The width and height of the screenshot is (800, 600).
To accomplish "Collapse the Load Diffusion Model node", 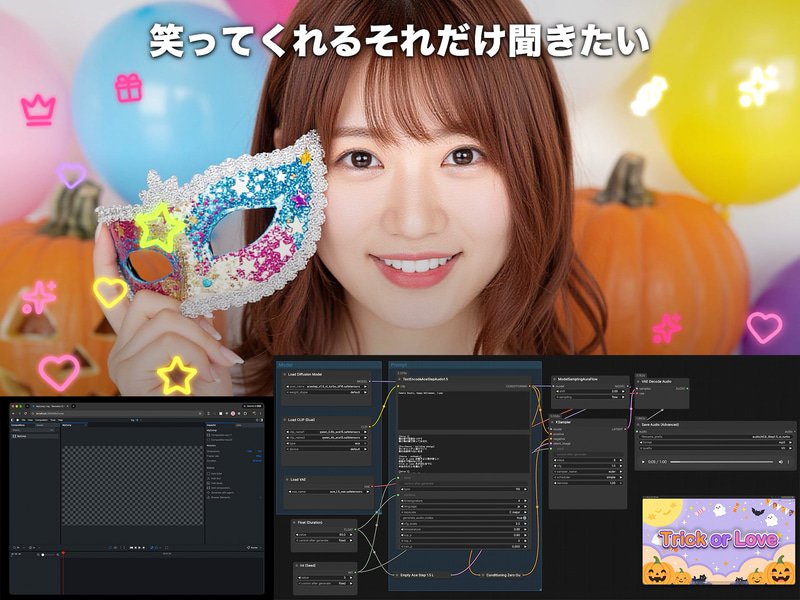I will click(285, 374).
